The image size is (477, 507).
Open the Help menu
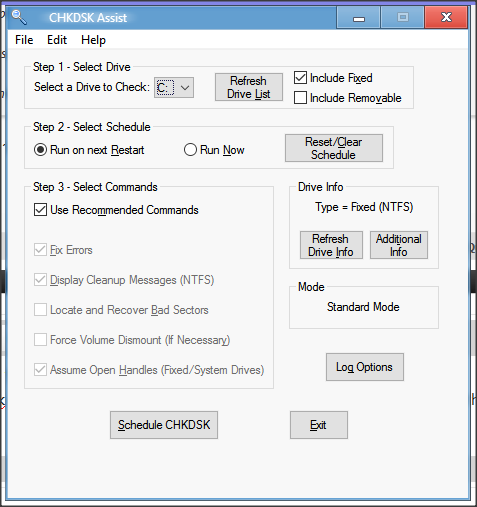point(93,40)
